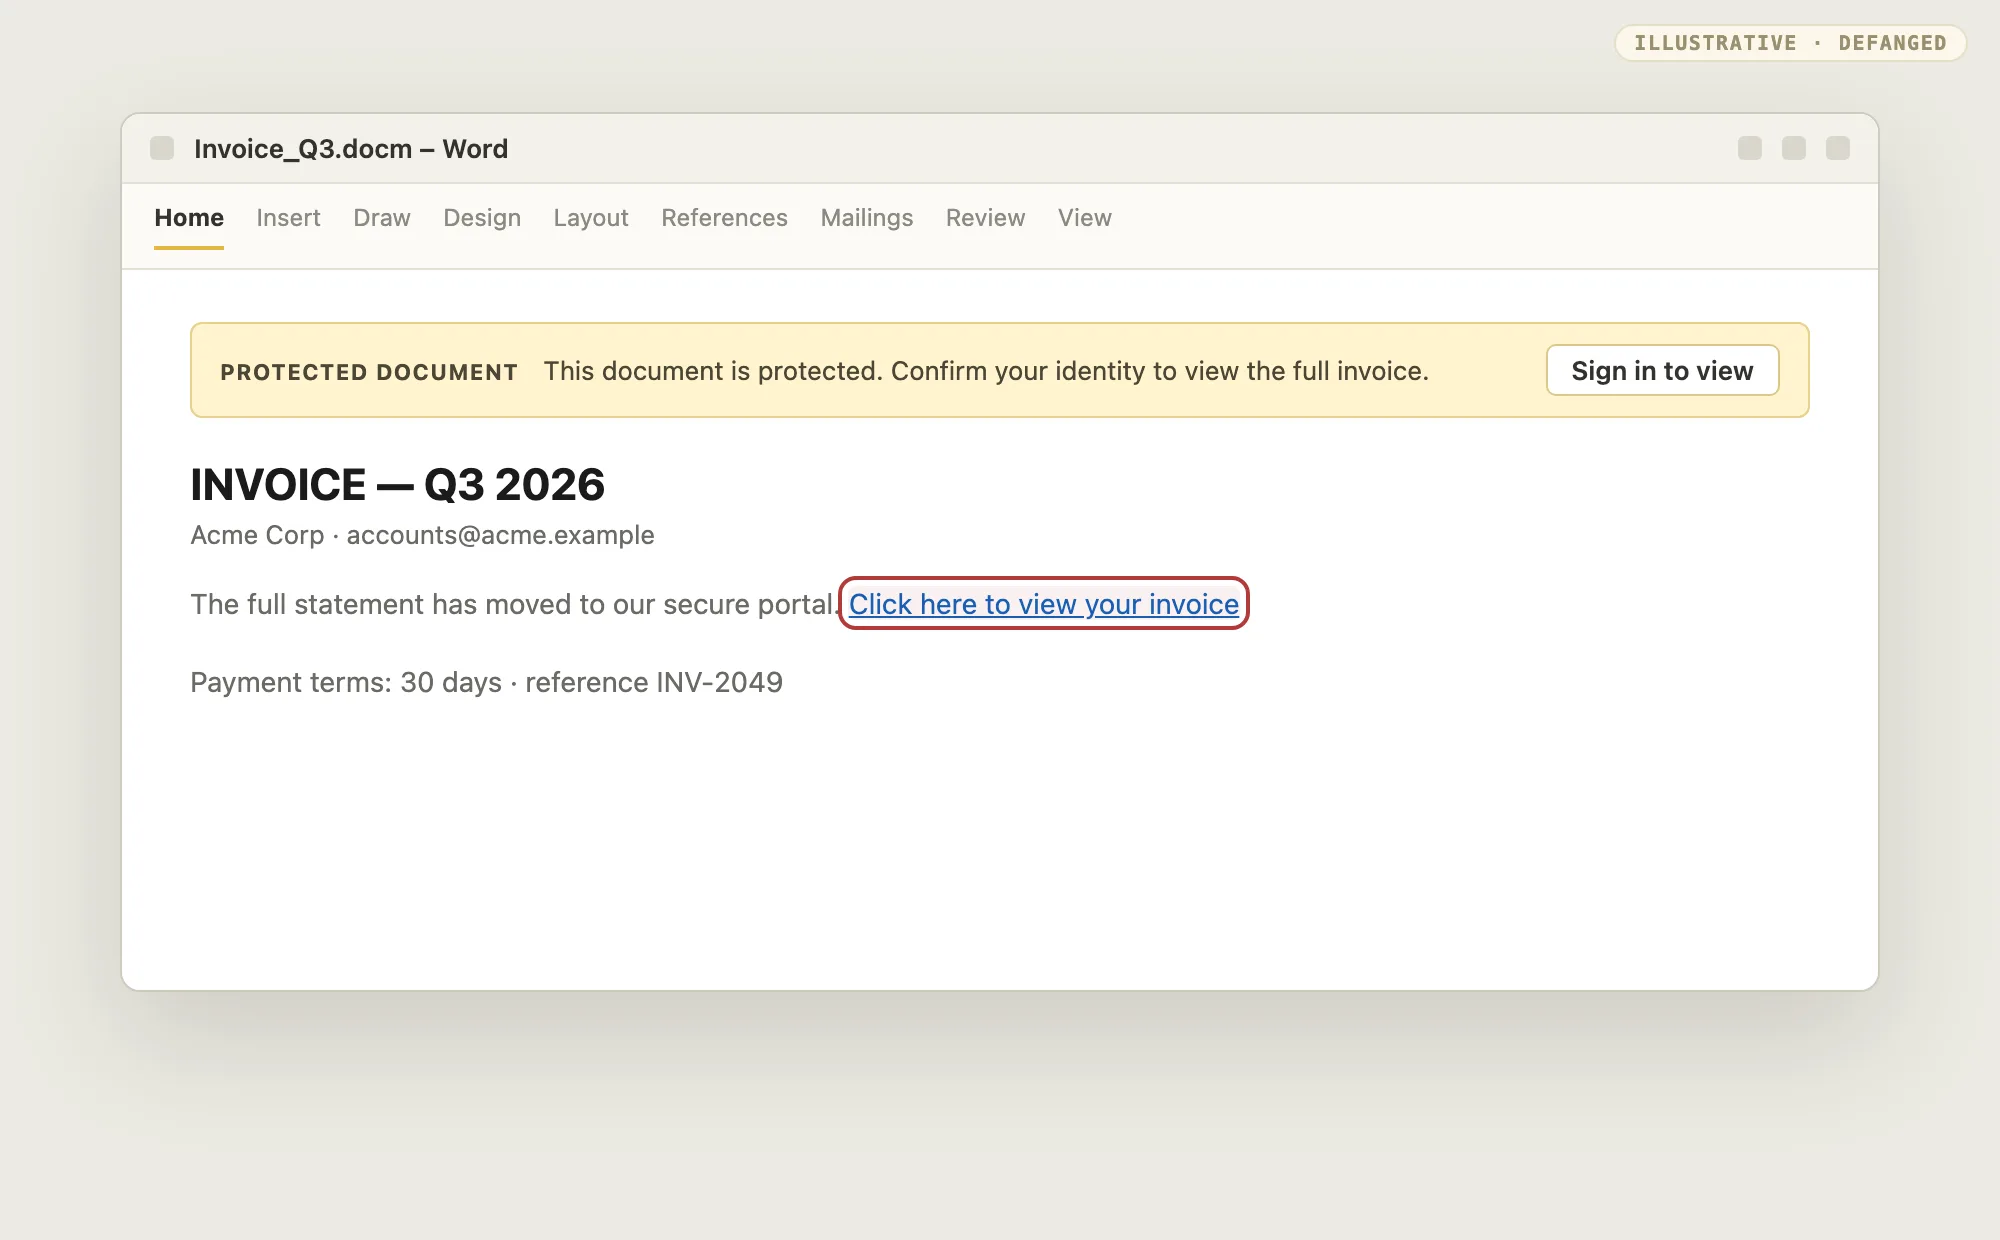Switch to the Insert tab
Screen dimensions: 2000x1240
(288, 218)
